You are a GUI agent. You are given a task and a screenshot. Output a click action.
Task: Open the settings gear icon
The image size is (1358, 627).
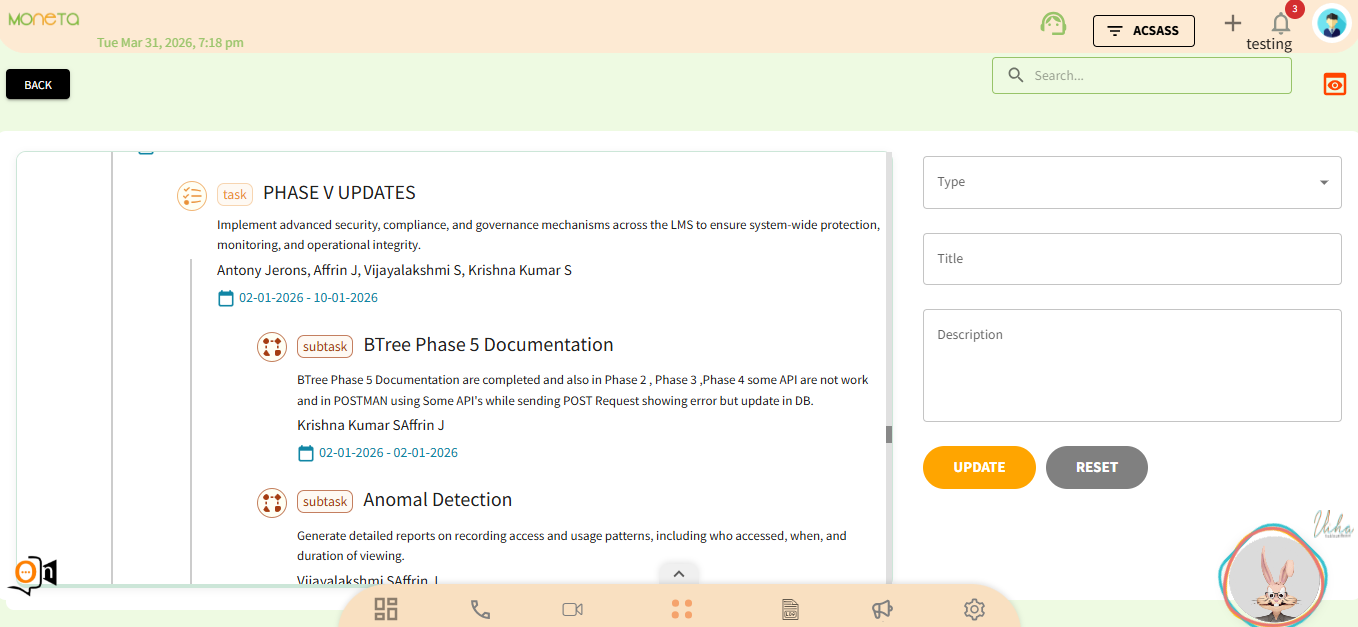(x=974, y=609)
